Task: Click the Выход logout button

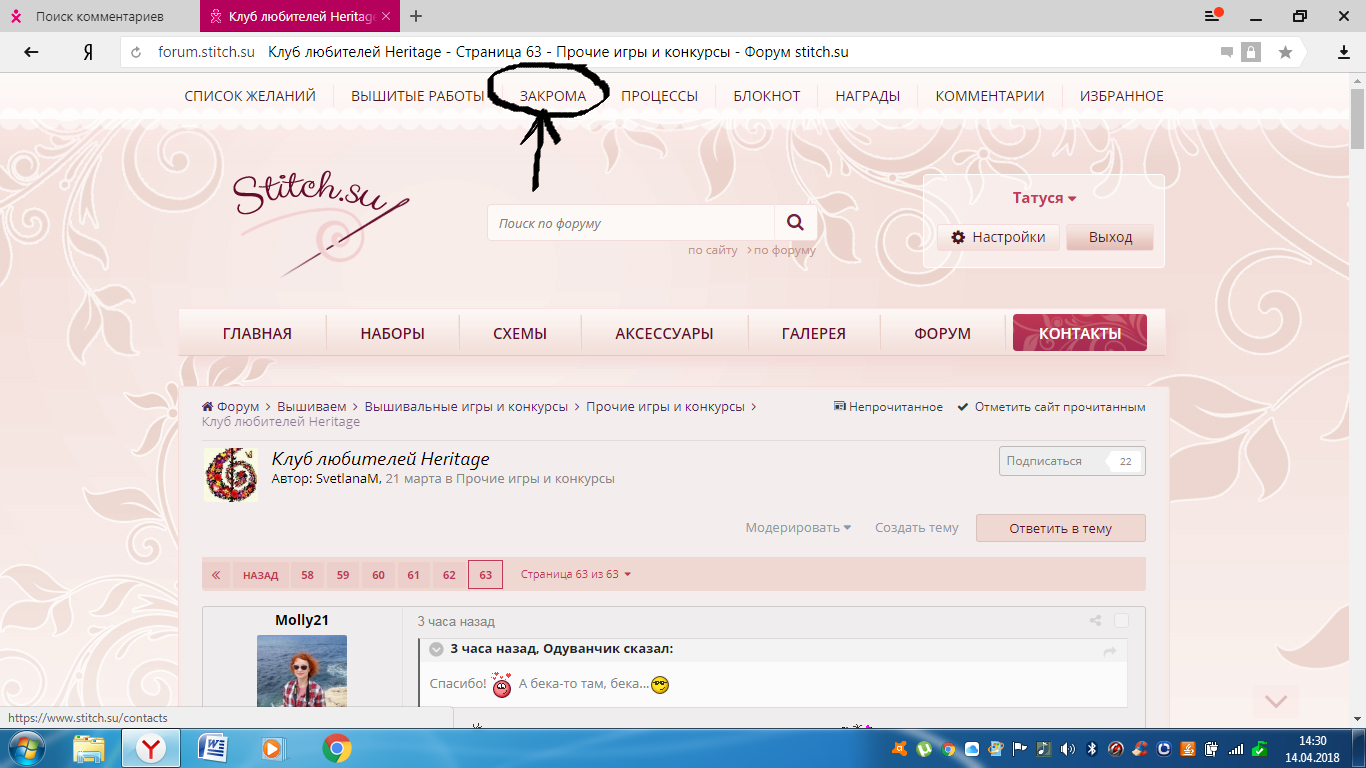Action: (x=1110, y=237)
